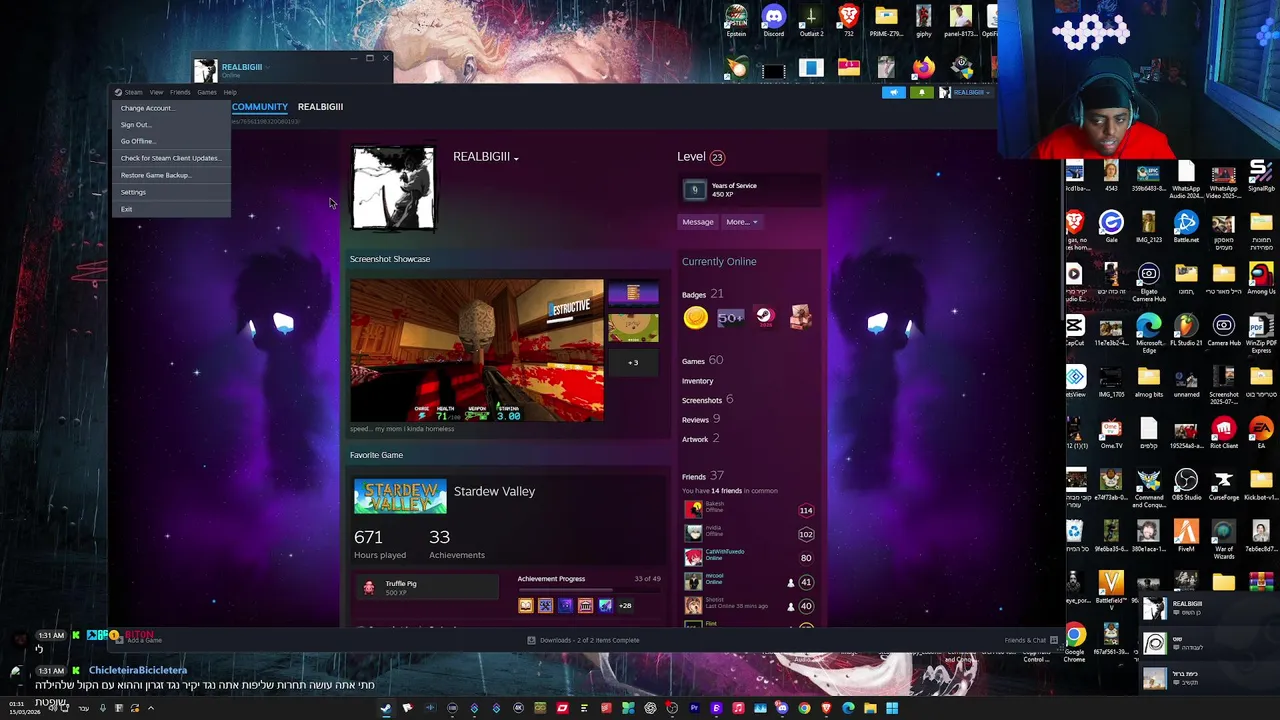Open the Riot Client desktop shortcut
The image size is (1280, 720).
pyautogui.click(x=1224, y=434)
